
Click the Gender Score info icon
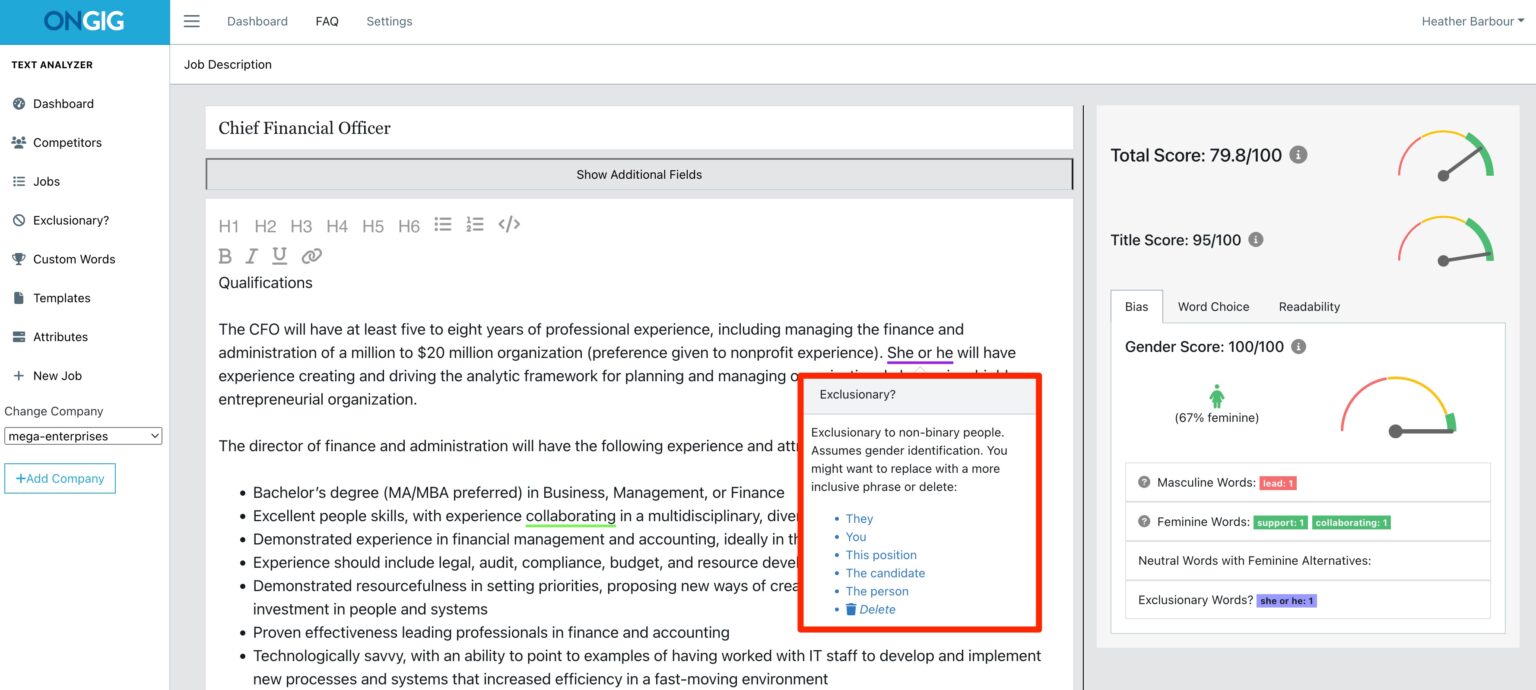[1298, 346]
